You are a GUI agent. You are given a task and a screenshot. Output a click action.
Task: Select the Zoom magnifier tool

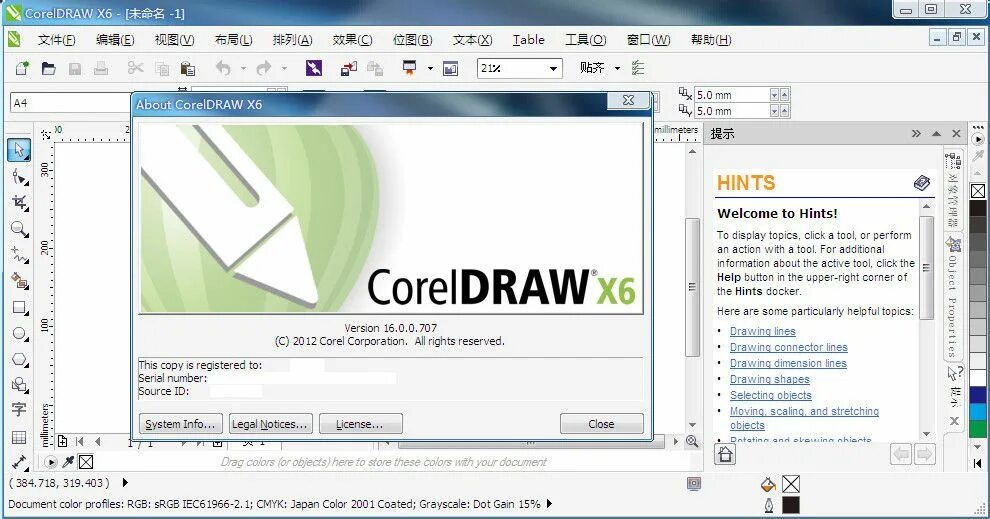[20, 229]
